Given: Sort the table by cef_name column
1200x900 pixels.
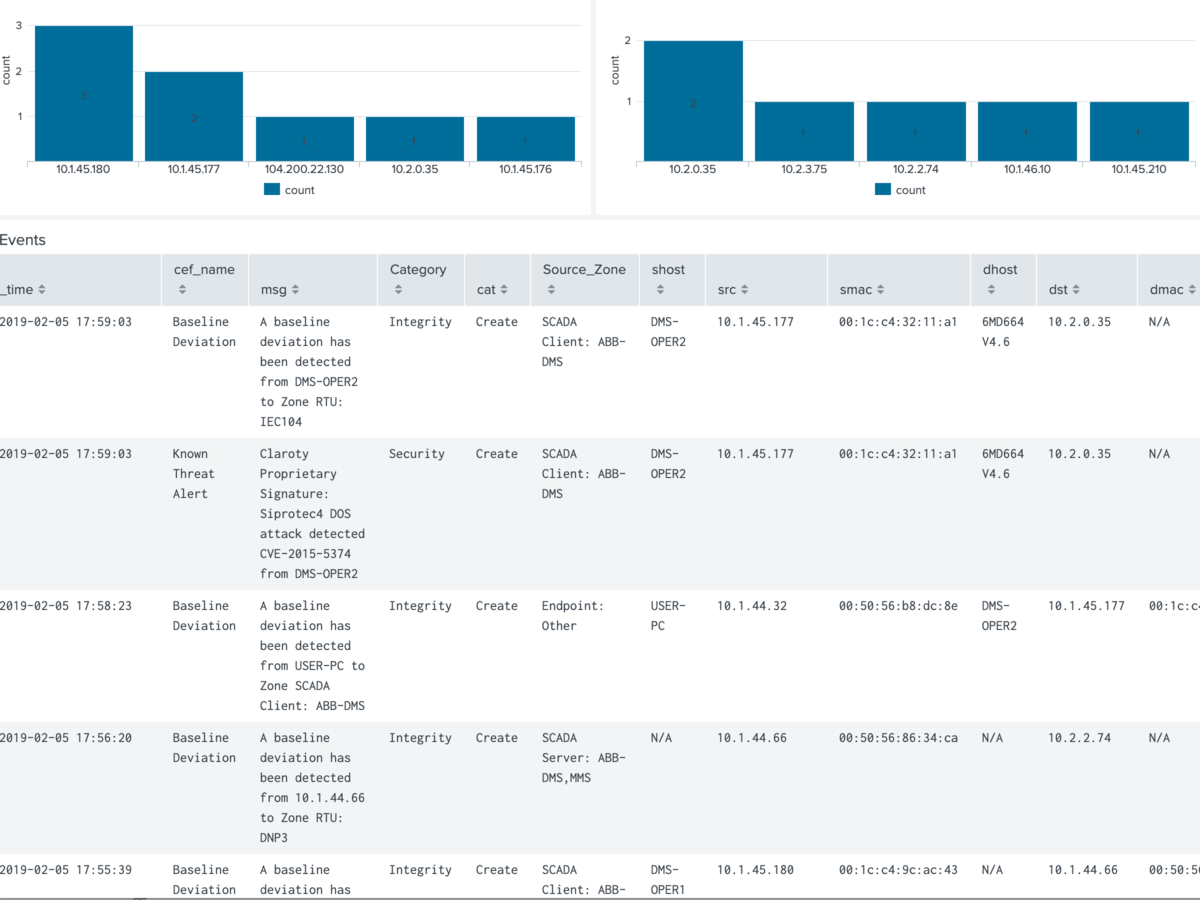Looking at the screenshot, I should tap(182, 290).
